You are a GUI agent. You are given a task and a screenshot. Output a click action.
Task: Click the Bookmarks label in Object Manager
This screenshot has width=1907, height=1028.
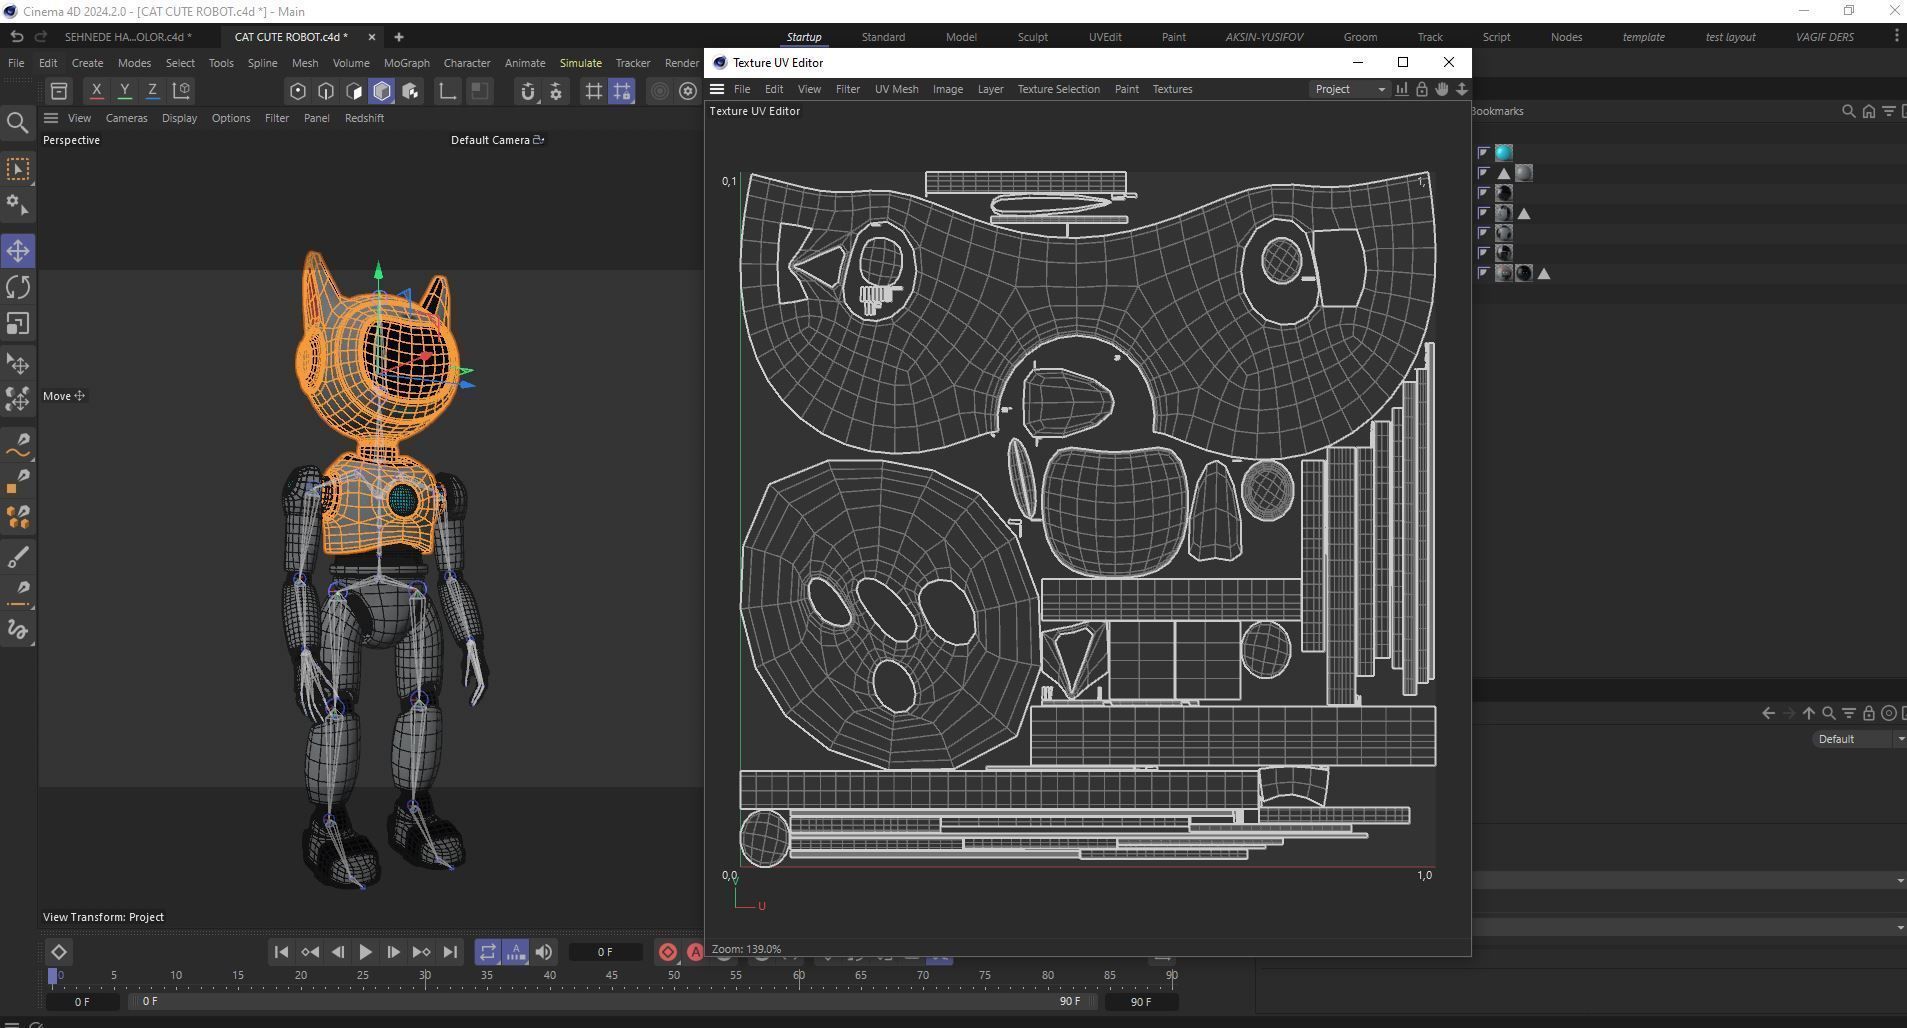[1497, 111]
